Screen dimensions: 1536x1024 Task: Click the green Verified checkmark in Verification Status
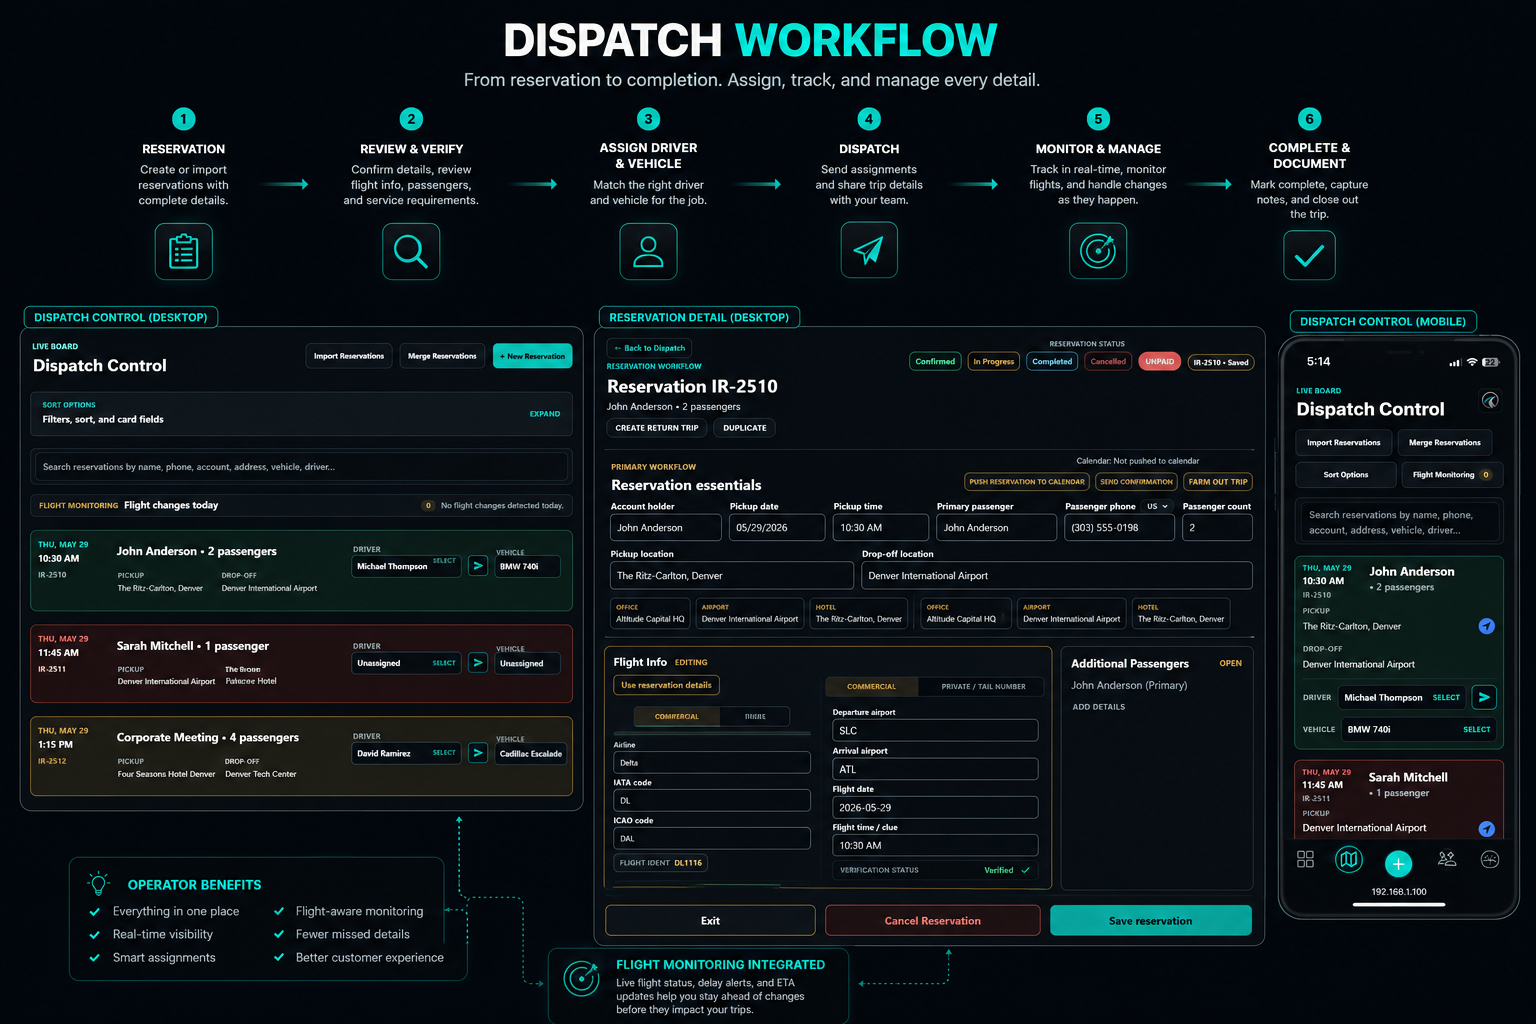pos(1025,870)
